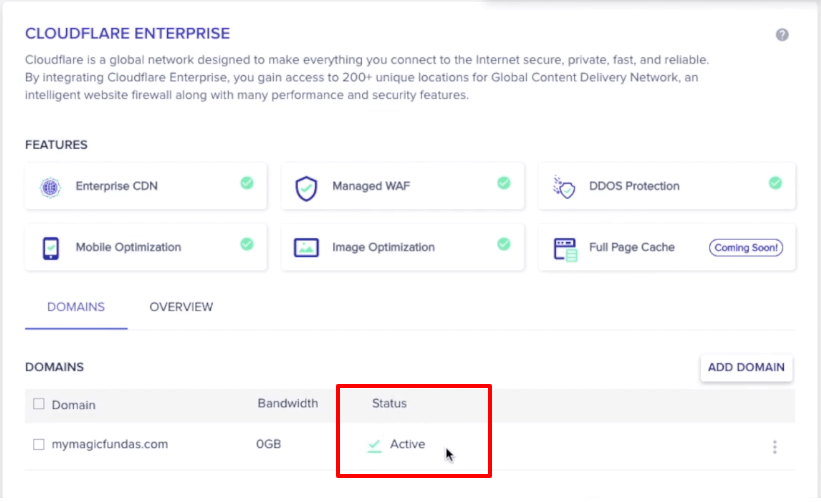Click the Managed WAF shield icon
The image size is (821, 502).
click(x=306, y=188)
